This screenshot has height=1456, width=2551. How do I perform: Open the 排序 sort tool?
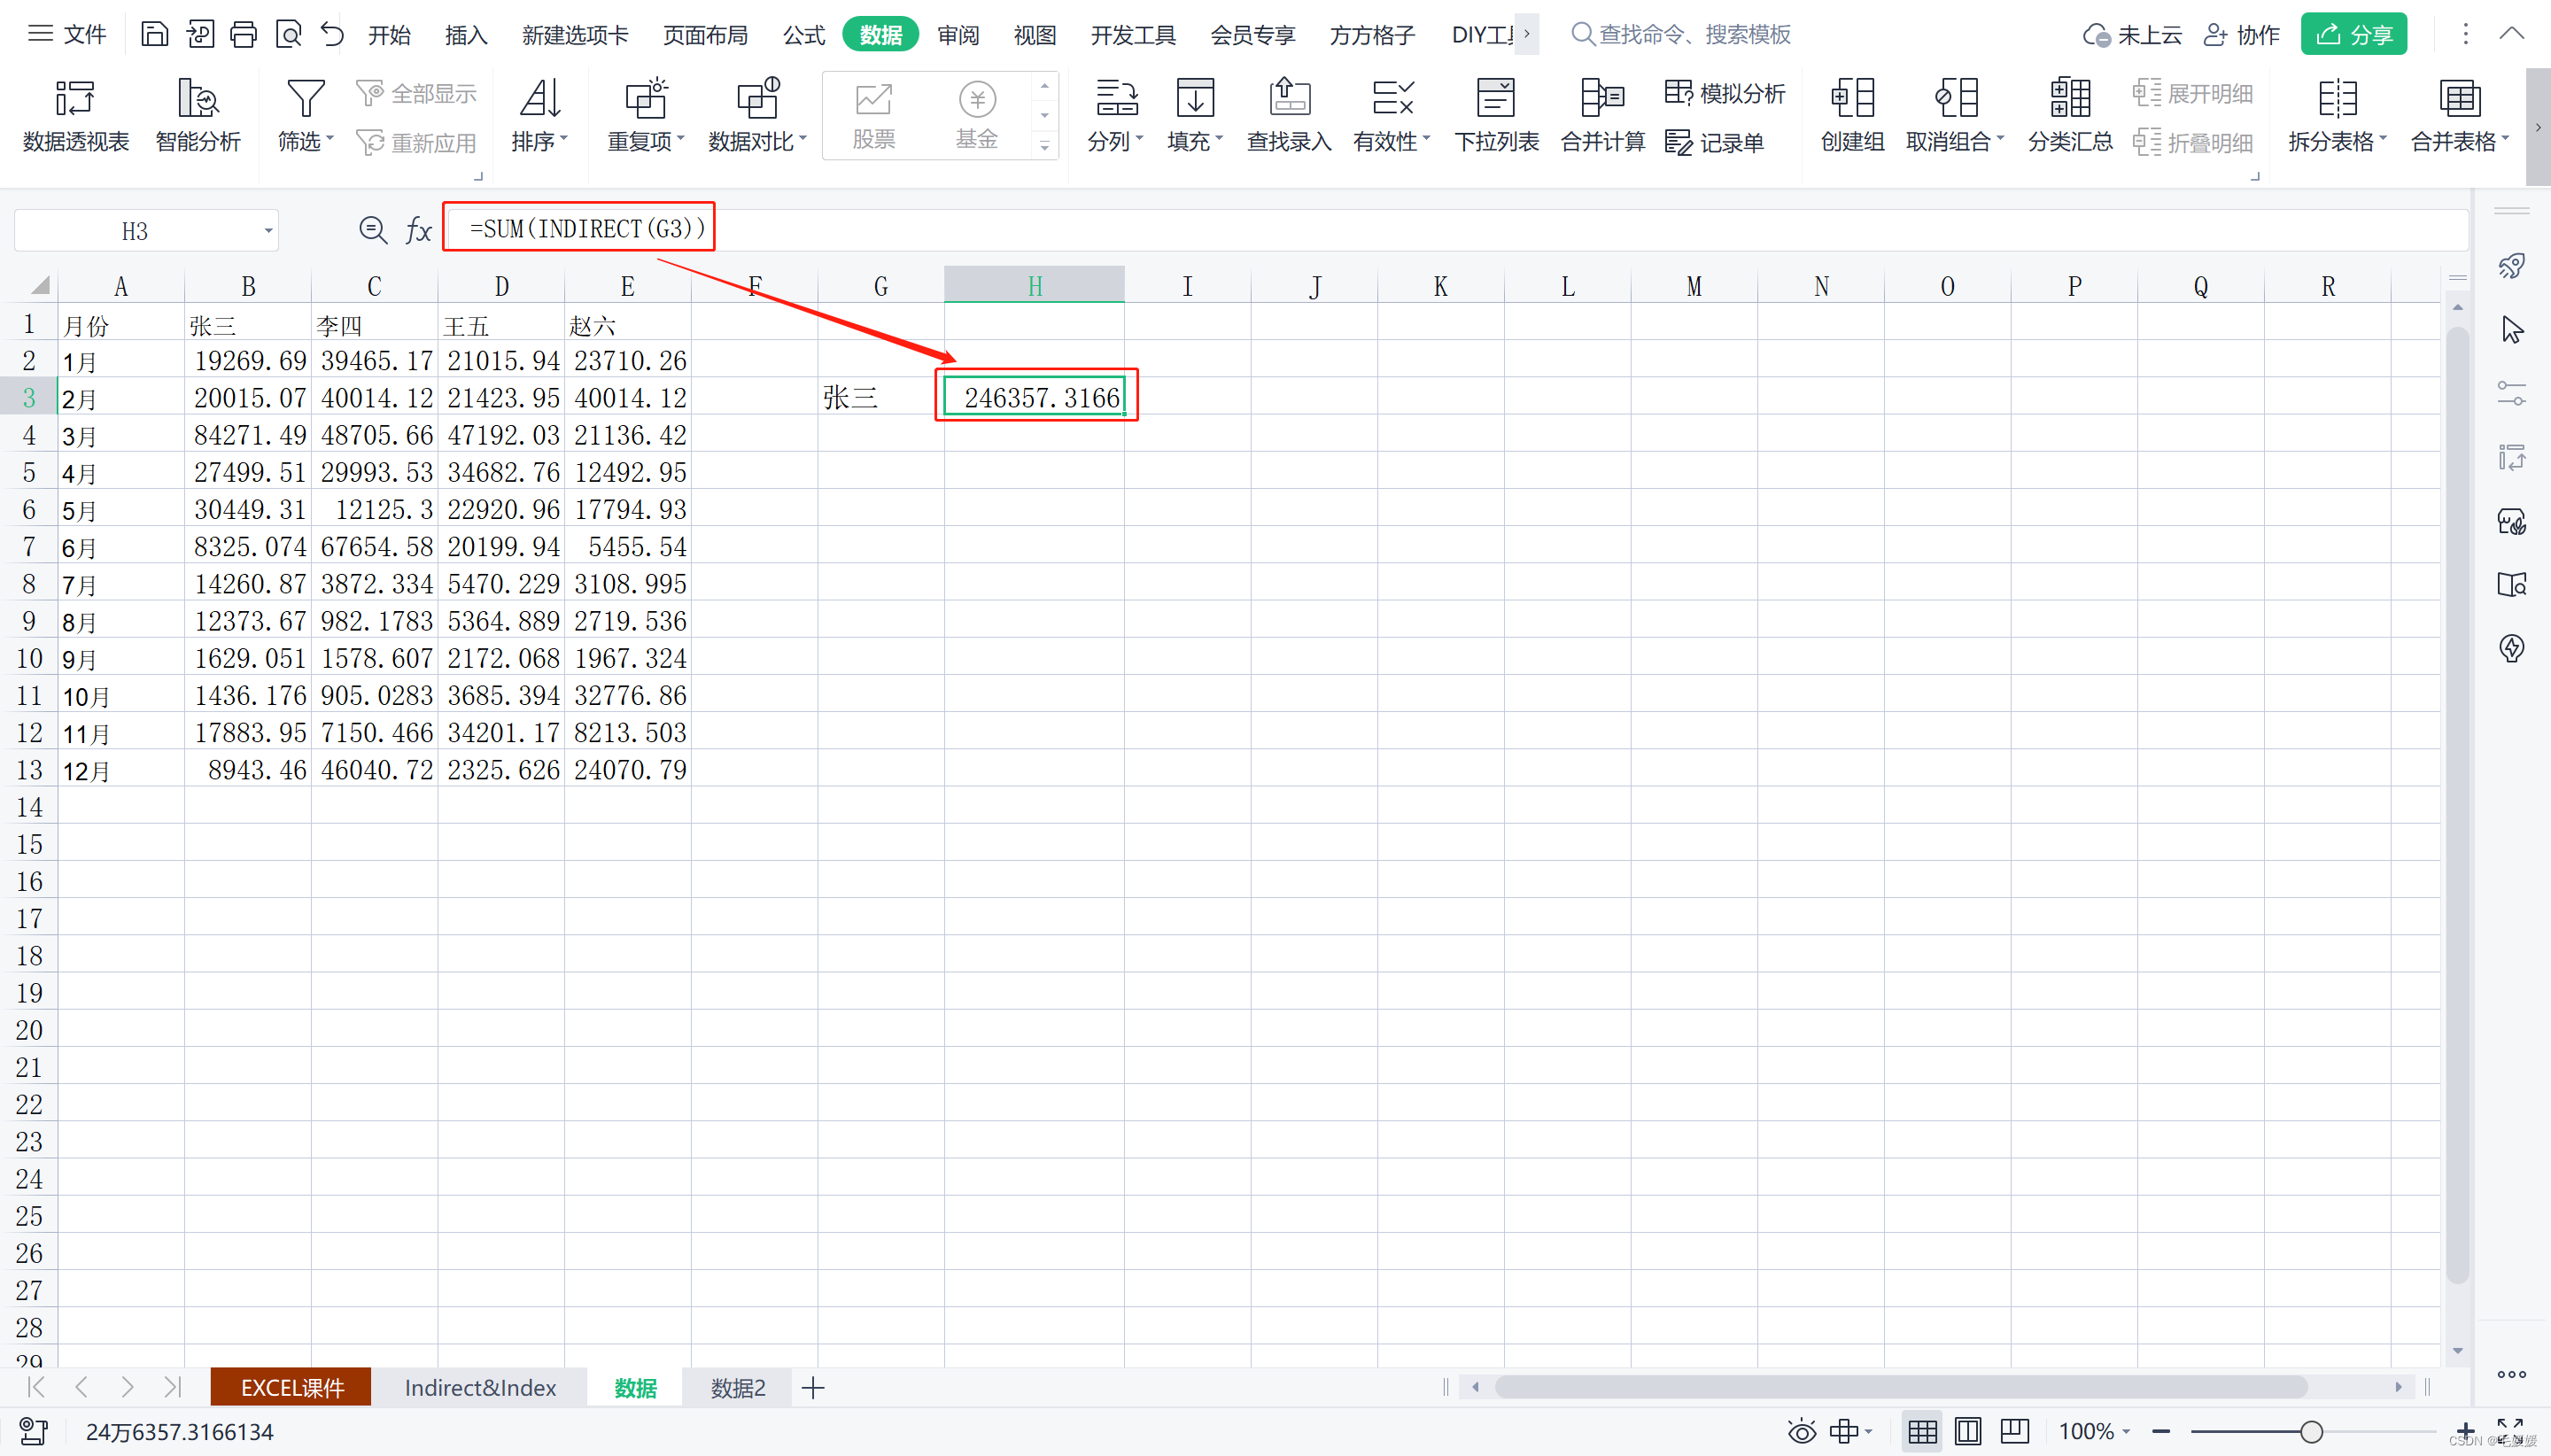[540, 115]
